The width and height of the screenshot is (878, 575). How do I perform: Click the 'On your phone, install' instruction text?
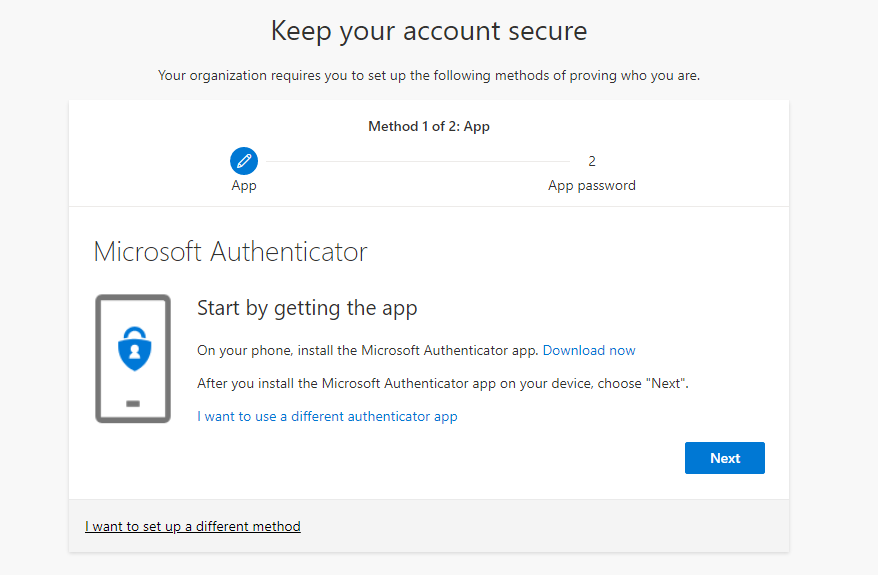[x=367, y=350]
